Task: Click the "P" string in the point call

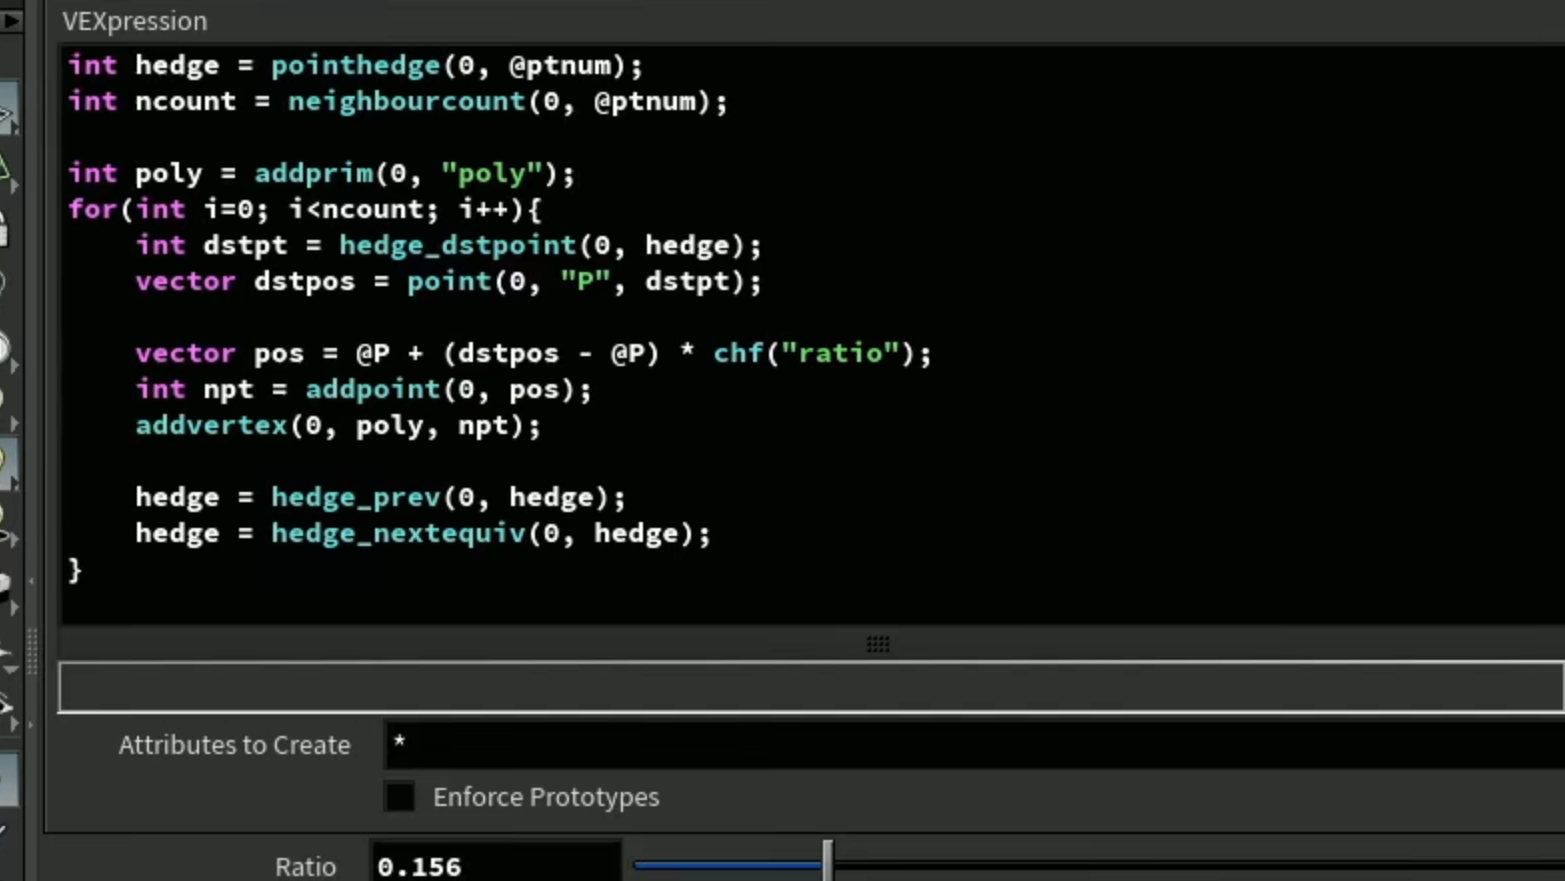Action: click(x=585, y=281)
